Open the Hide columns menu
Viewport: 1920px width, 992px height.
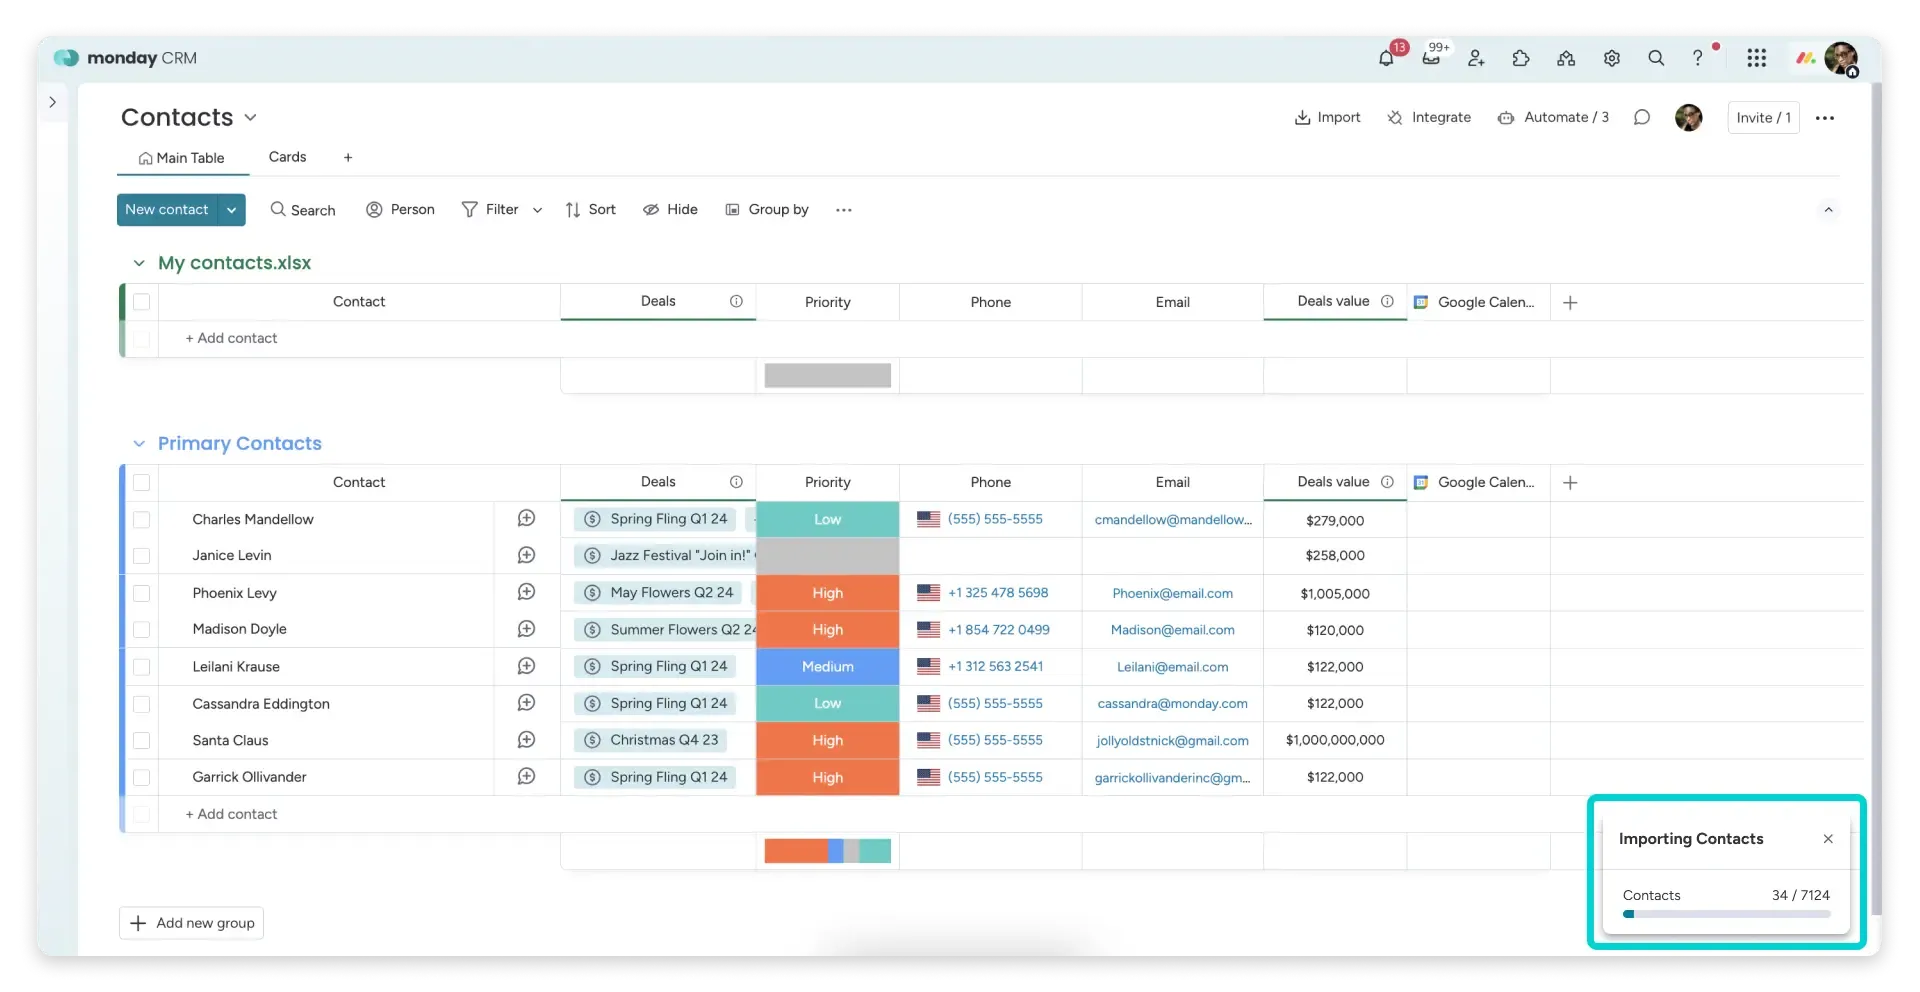click(x=670, y=210)
